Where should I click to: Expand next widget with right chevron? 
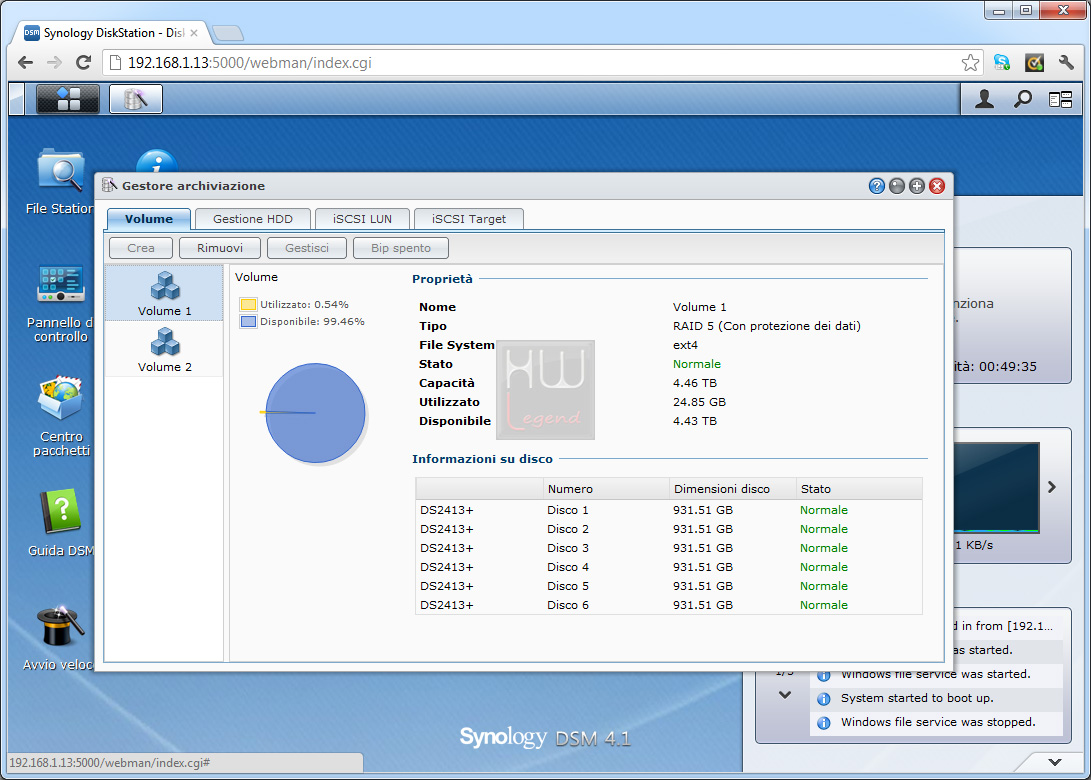click(1052, 487)
